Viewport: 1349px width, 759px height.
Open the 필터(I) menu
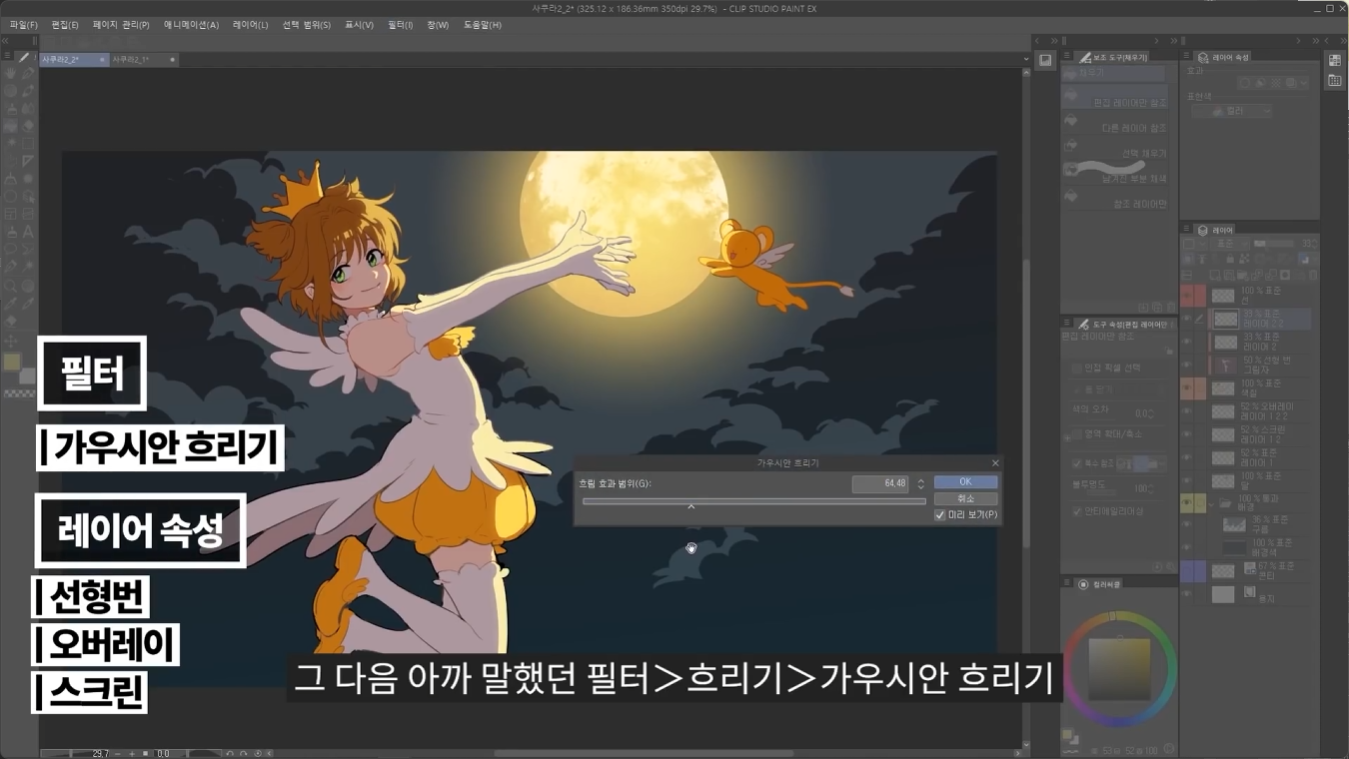click(400, 25)
